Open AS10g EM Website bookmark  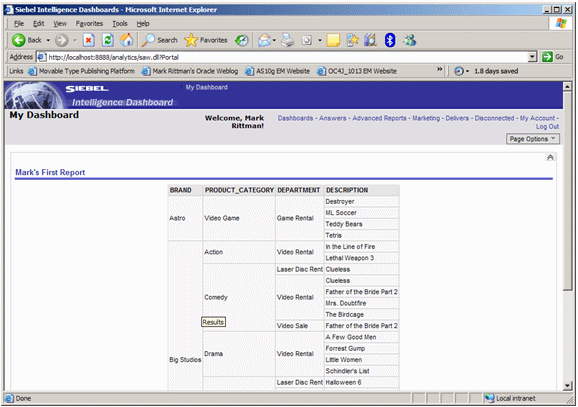click(278, 71)
